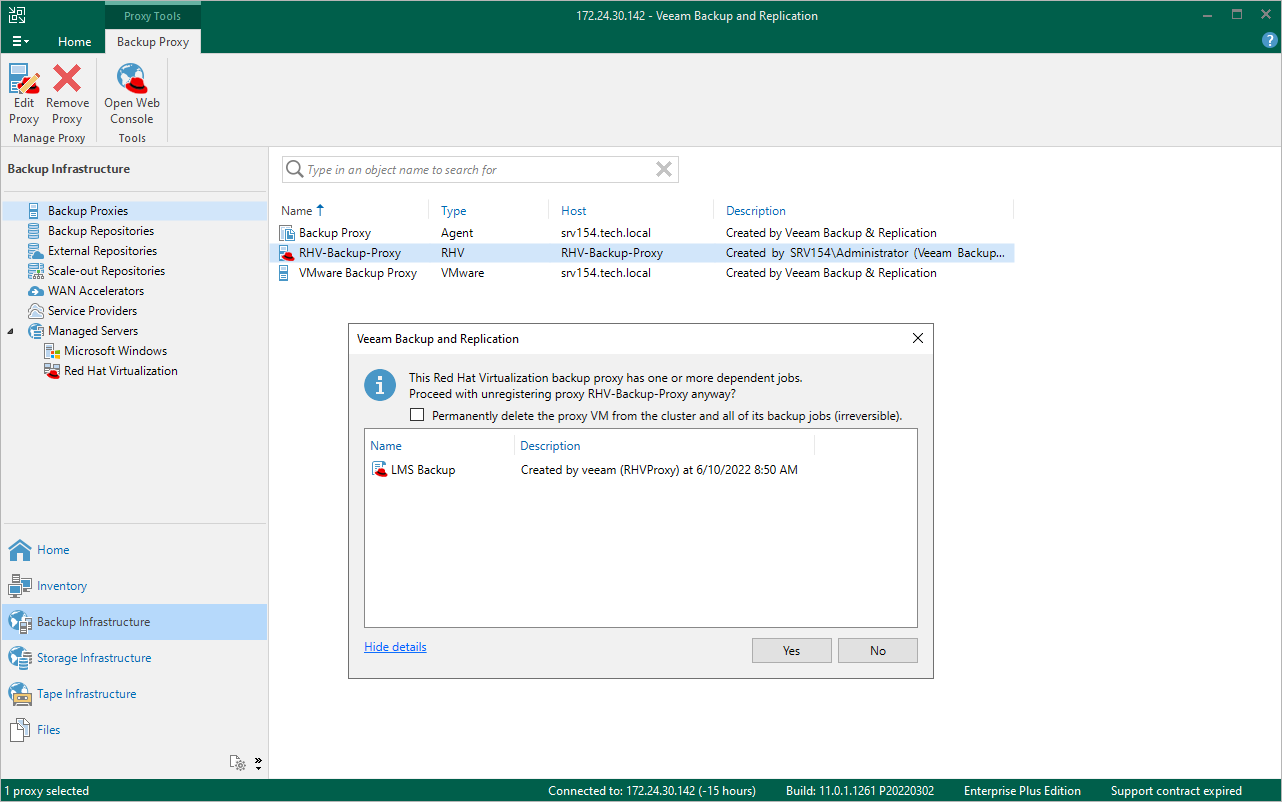
Task: Collapse the Managed Servers tree node
Action: click(x=11, y=331)
